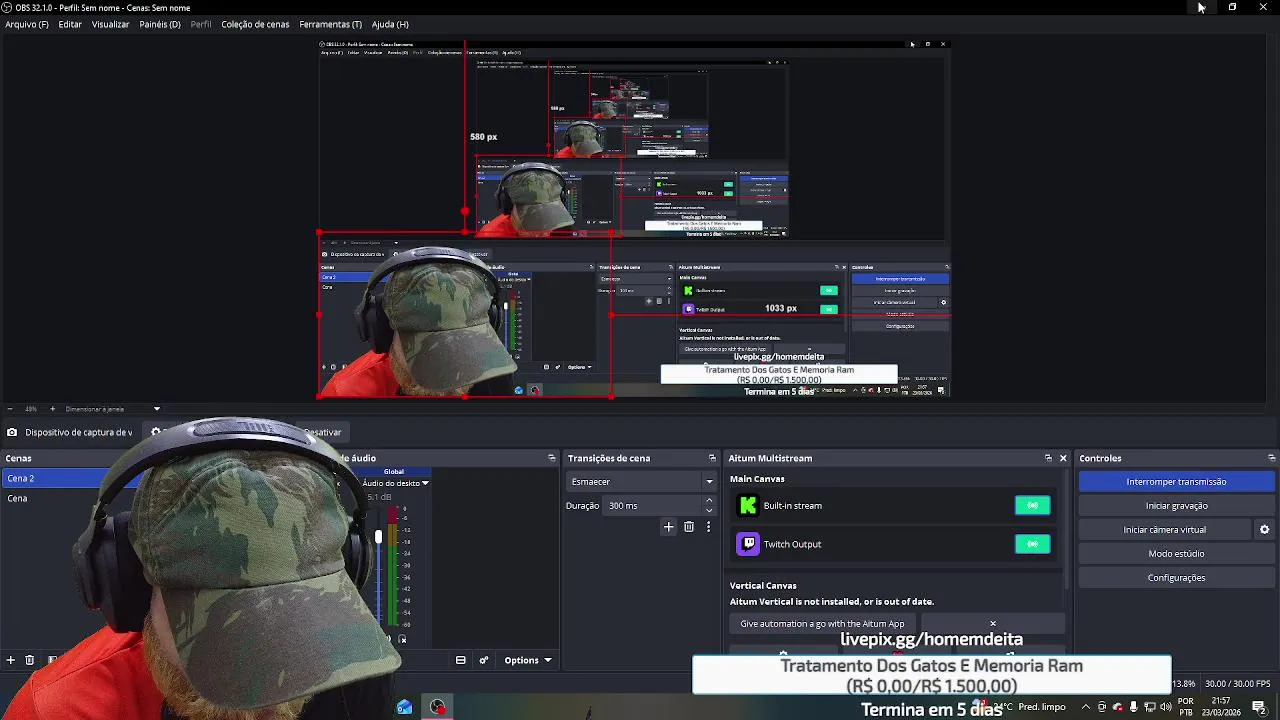Open the Esmaecer transition dropdown
Viewport: 1280px width, 720px height.
pyautogui.click(x=642, y=482)
